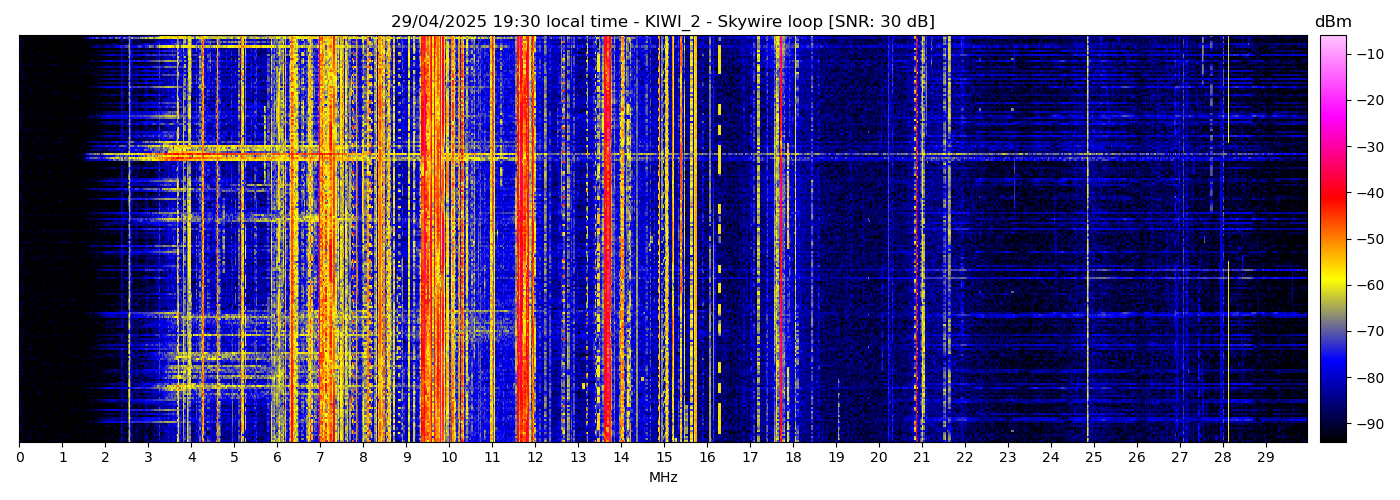Image resolution: width=1400 pixels, height=500 pixels.
Task: Click the −10 tick label on the colorbar
Action: [1369, 54]
